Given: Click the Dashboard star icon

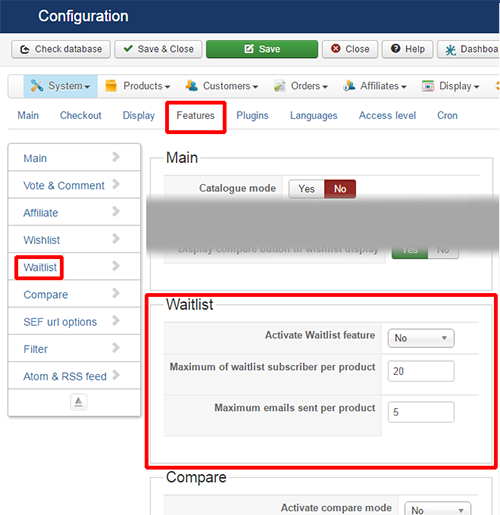Looking at the screenshot, I should (450, 50).
